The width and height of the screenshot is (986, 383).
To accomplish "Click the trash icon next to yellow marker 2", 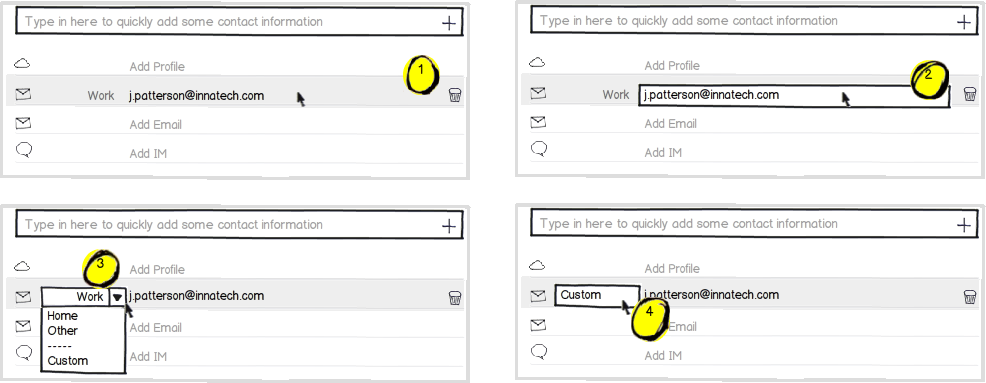I will (970, 94).
